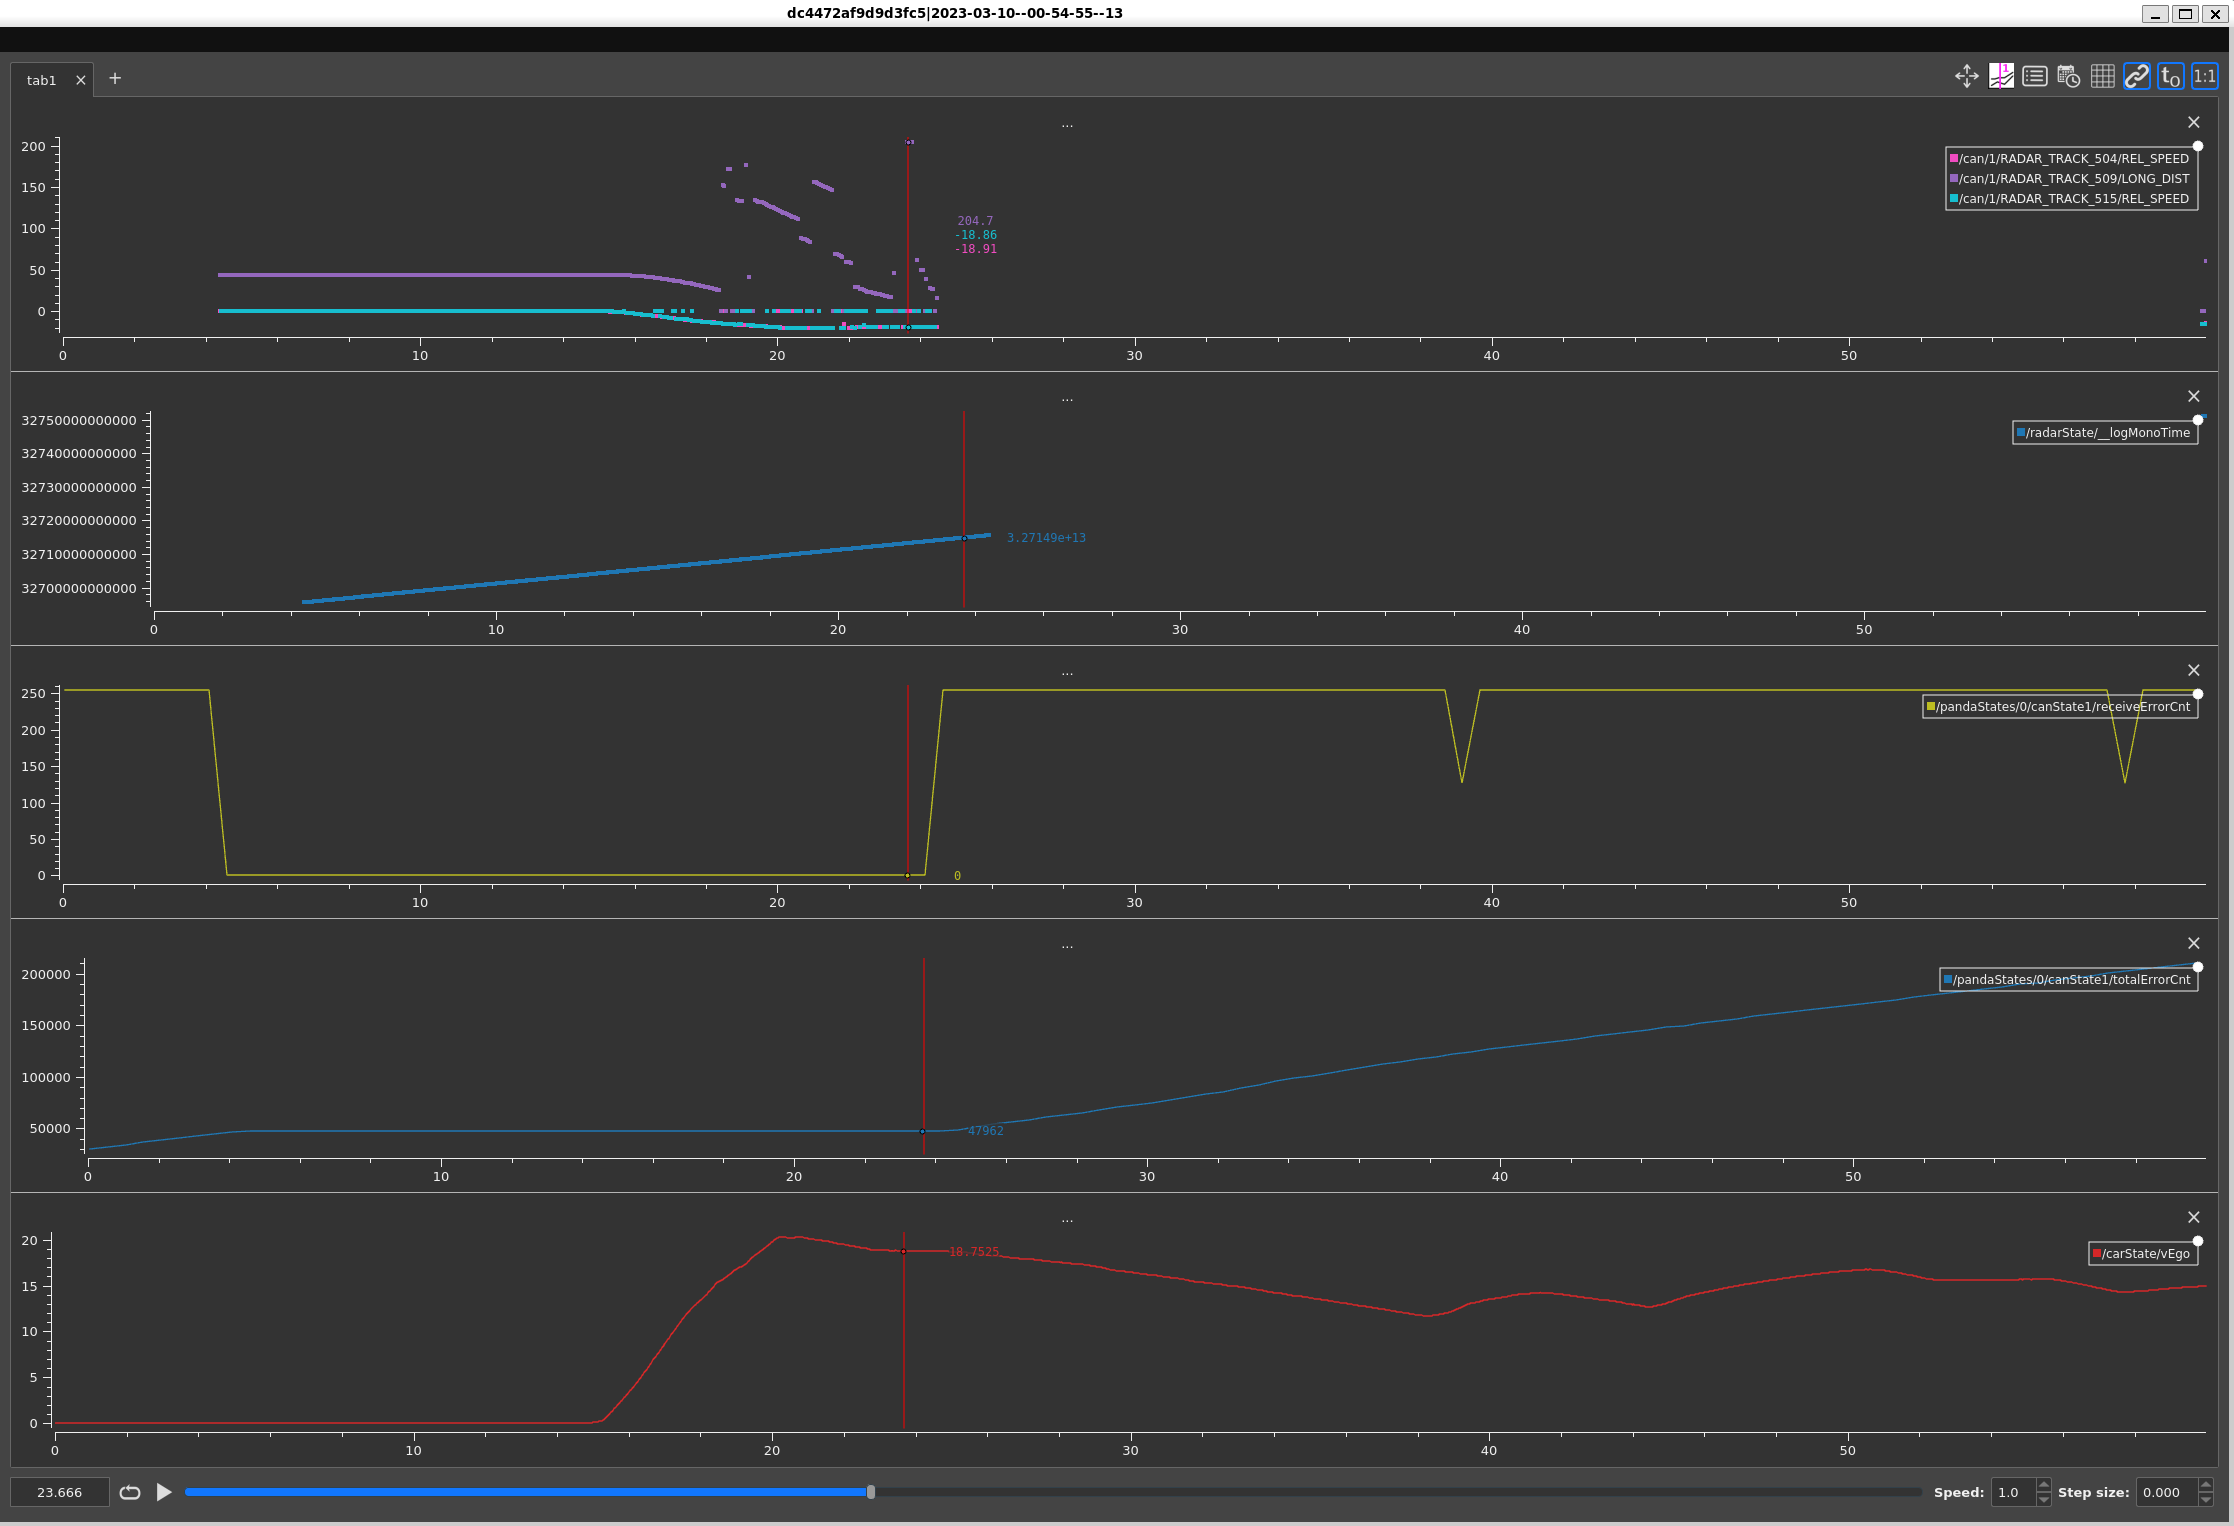Toggle visibility dot on RADAR_TRACK legend
Screen dimensions: 2234x1526
[x=2197, y=146]
